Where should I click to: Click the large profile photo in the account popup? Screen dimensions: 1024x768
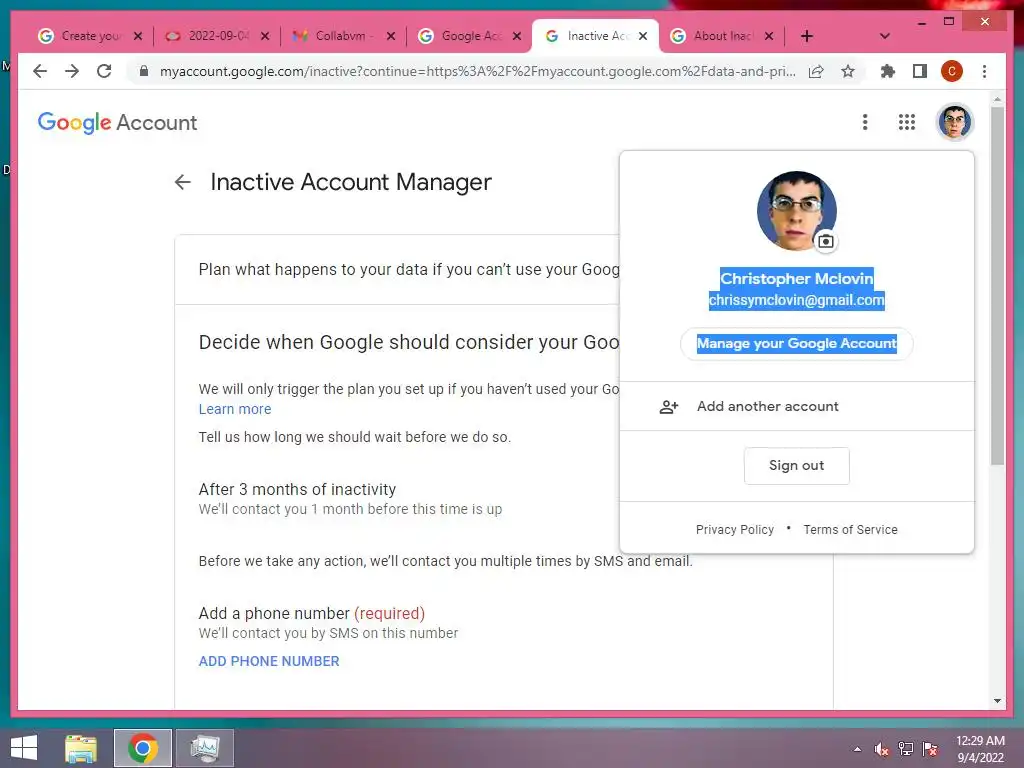[x=796, y=211]
